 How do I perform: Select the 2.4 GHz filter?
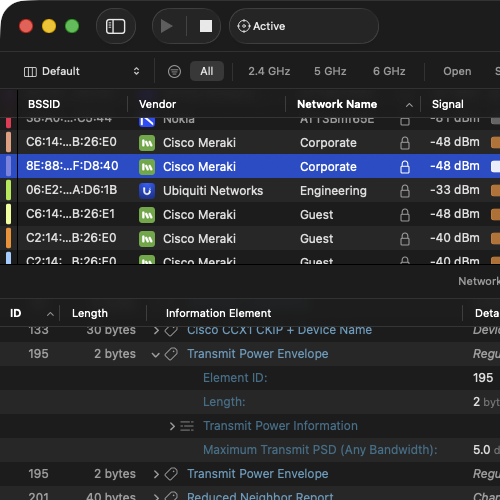coord(269,71)
